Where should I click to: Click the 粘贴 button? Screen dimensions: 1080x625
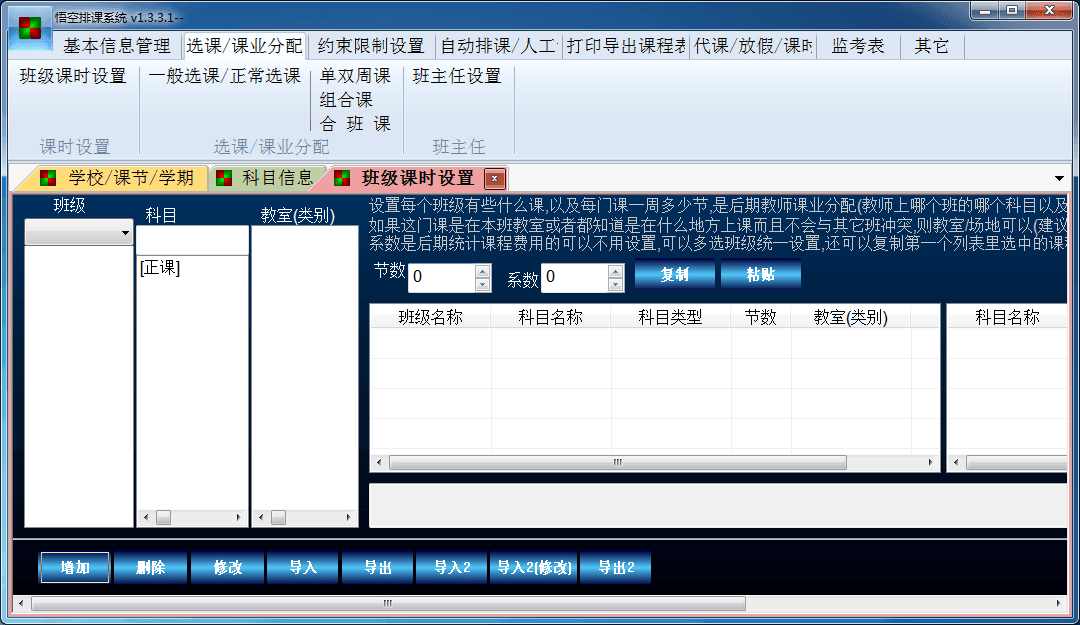[761, 275]
